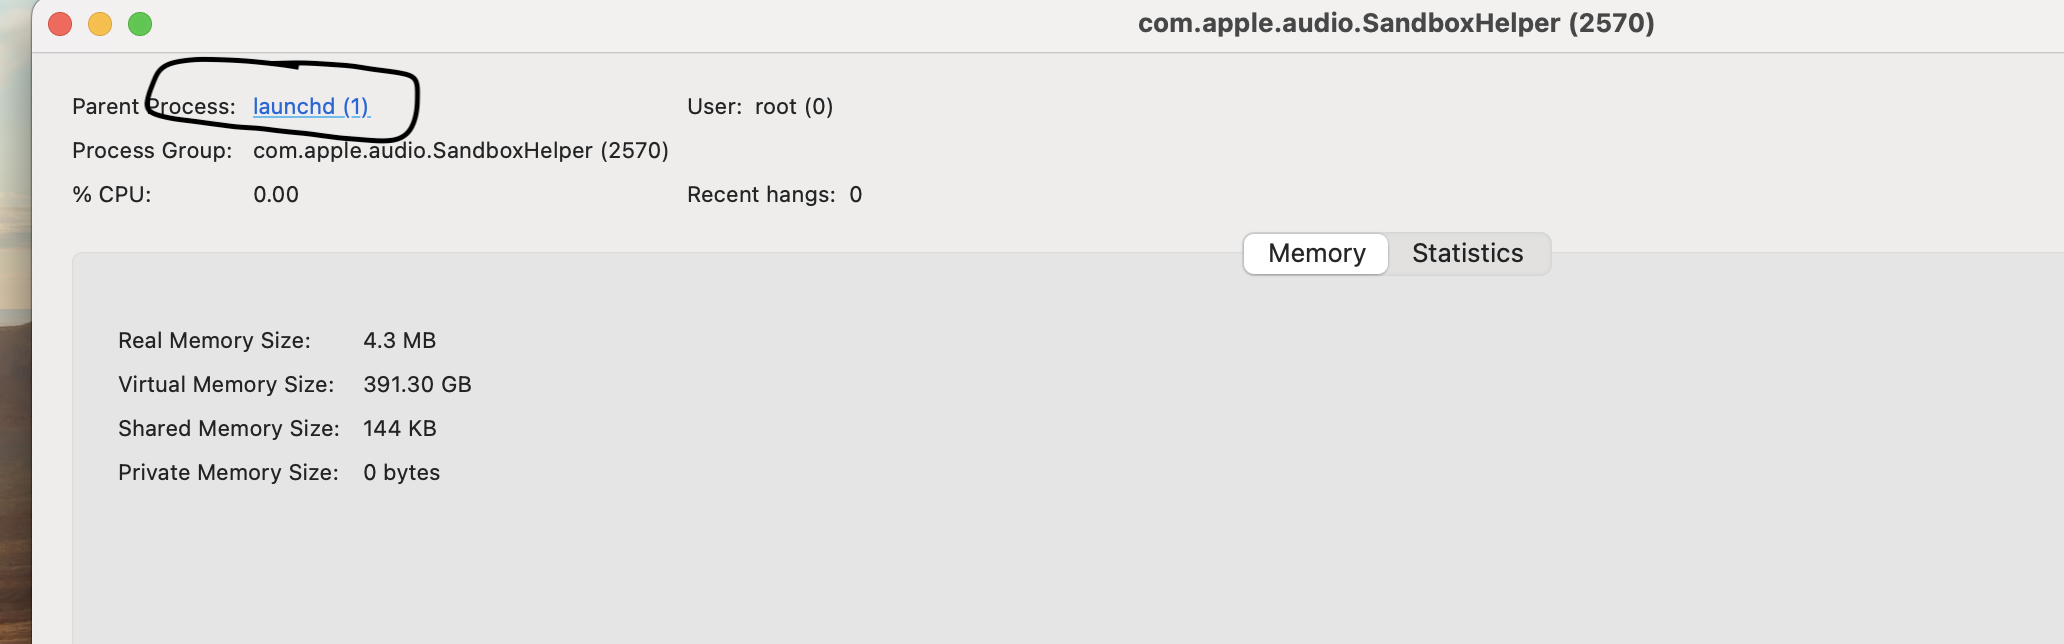This screenshot has width=2064, height=644.
Task: Click the Private Memory Size 0 bytes entry
Action: coord(403,472)
